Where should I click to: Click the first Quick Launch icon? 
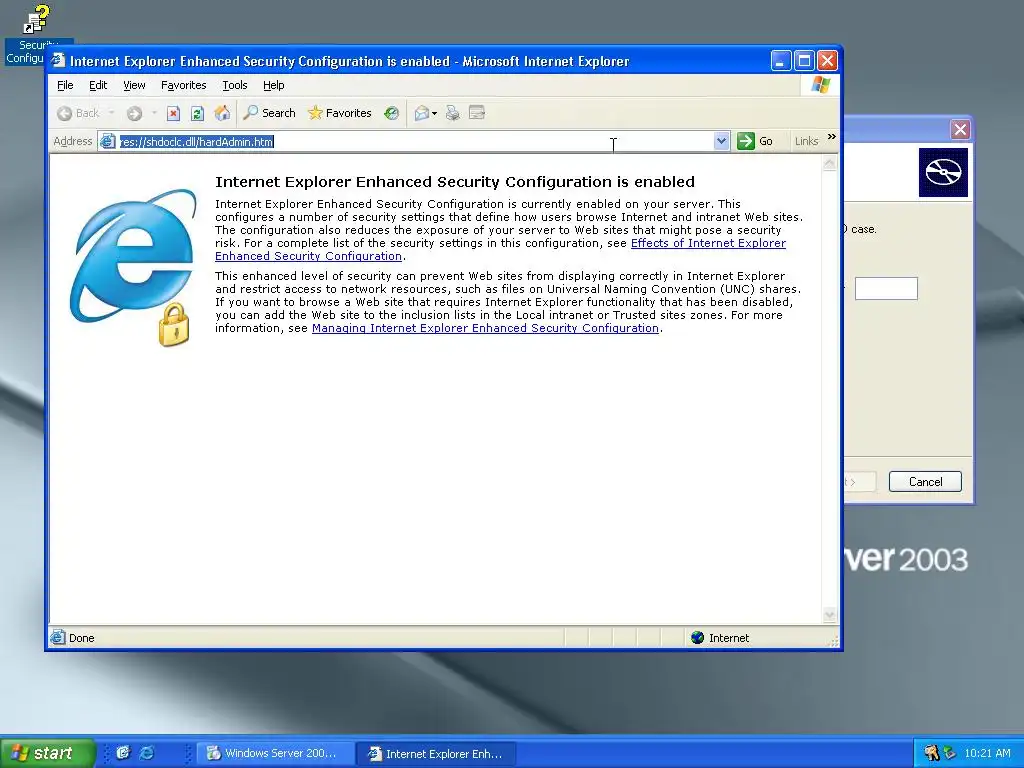click(x=123, y=753)
